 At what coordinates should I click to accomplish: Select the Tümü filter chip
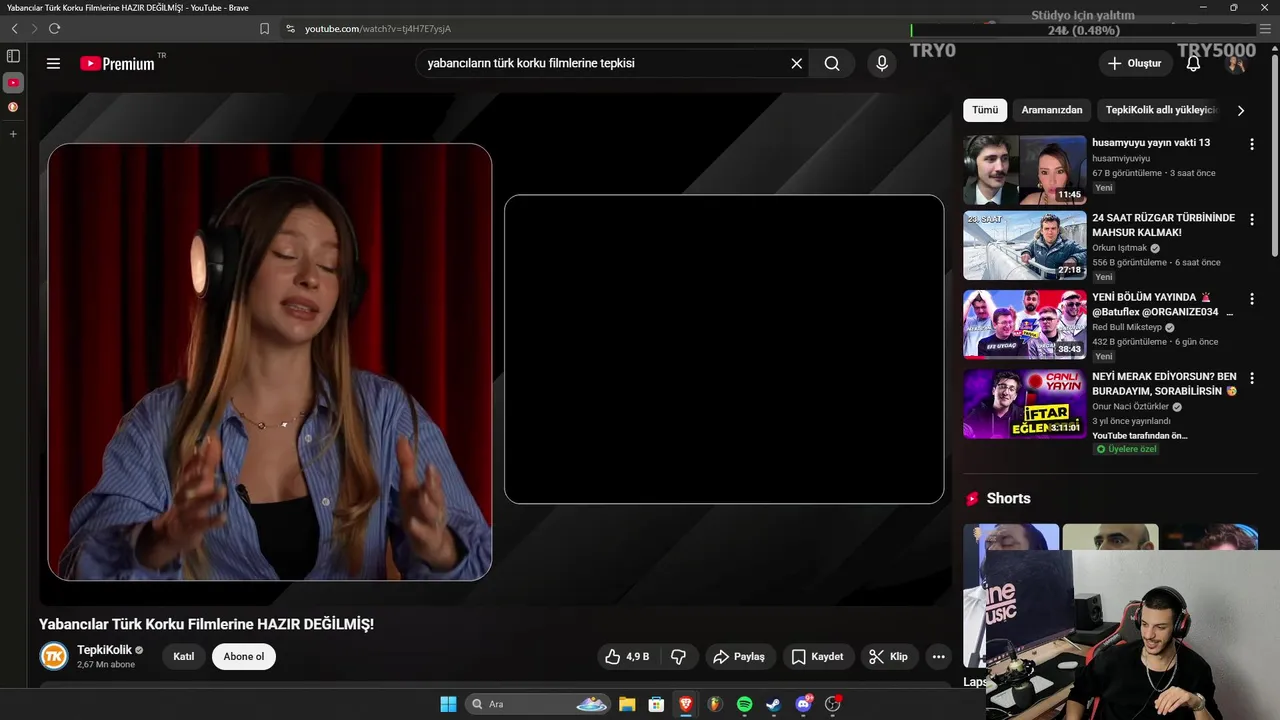tap(985, 110)
